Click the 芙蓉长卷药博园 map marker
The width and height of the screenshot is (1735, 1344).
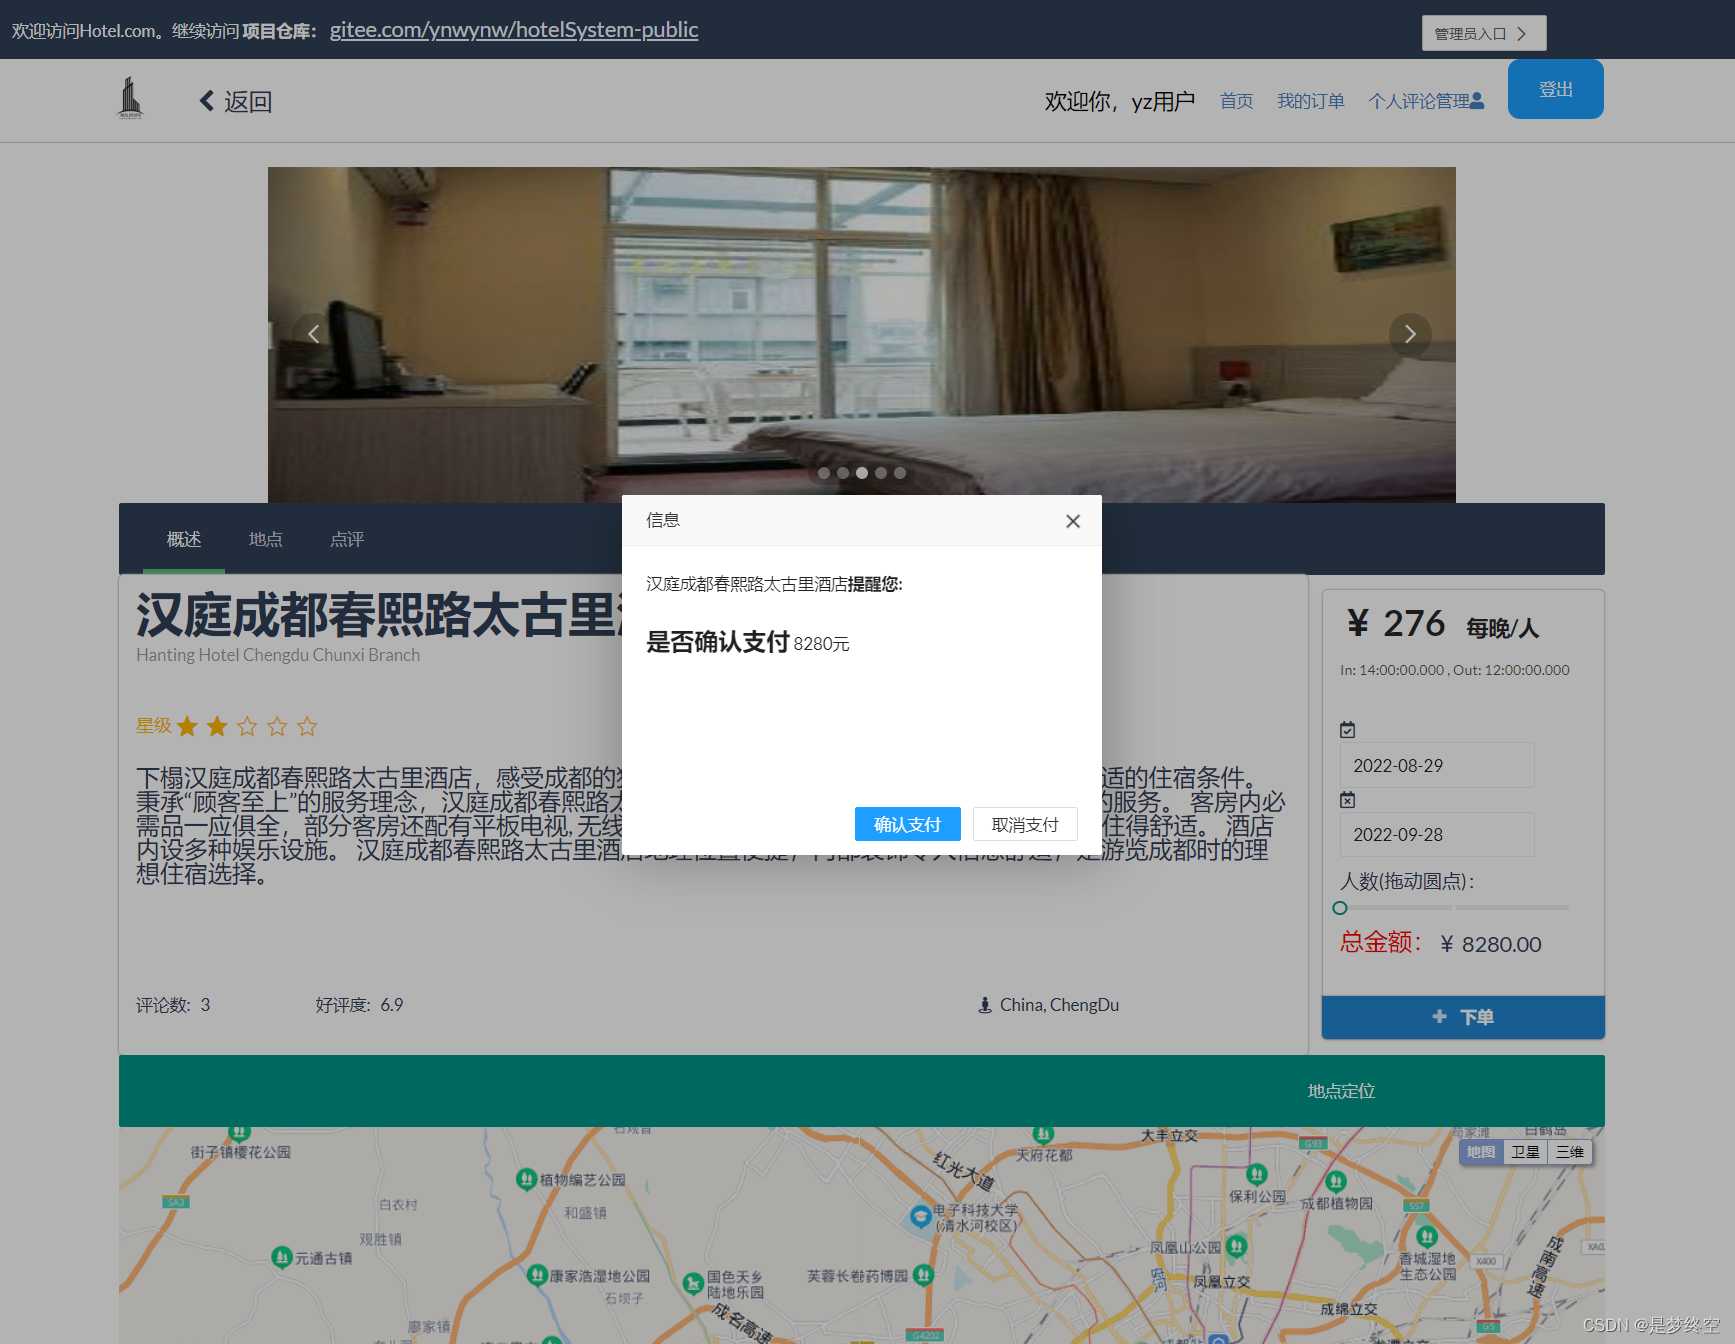(x=923, y=1274)
